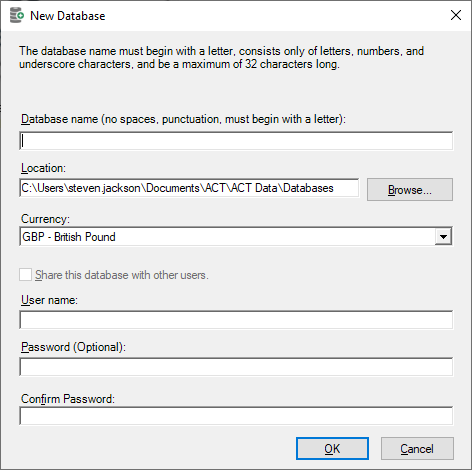Click the 'Location:' label text
The image size is (472, 470).
coord(43,168)
